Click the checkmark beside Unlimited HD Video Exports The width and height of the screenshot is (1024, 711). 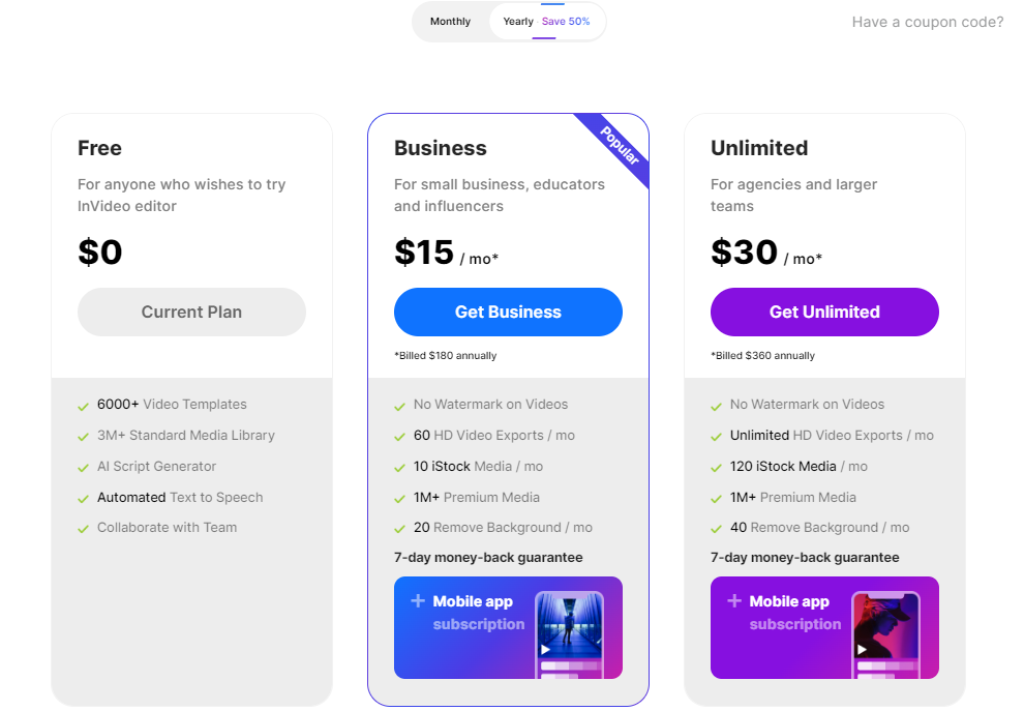pyautogui.click(x=716, y=435)
